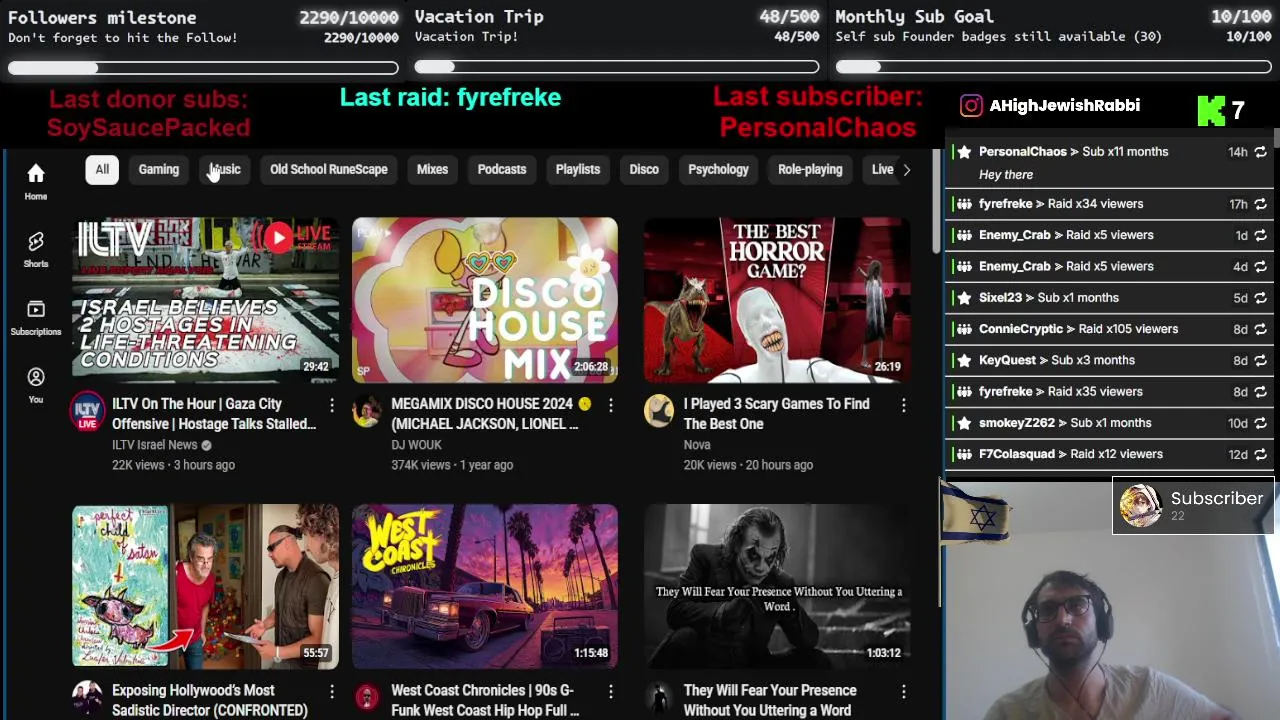
Task: Replay the smokeyZ262 sub alert
Action: 1260,423
